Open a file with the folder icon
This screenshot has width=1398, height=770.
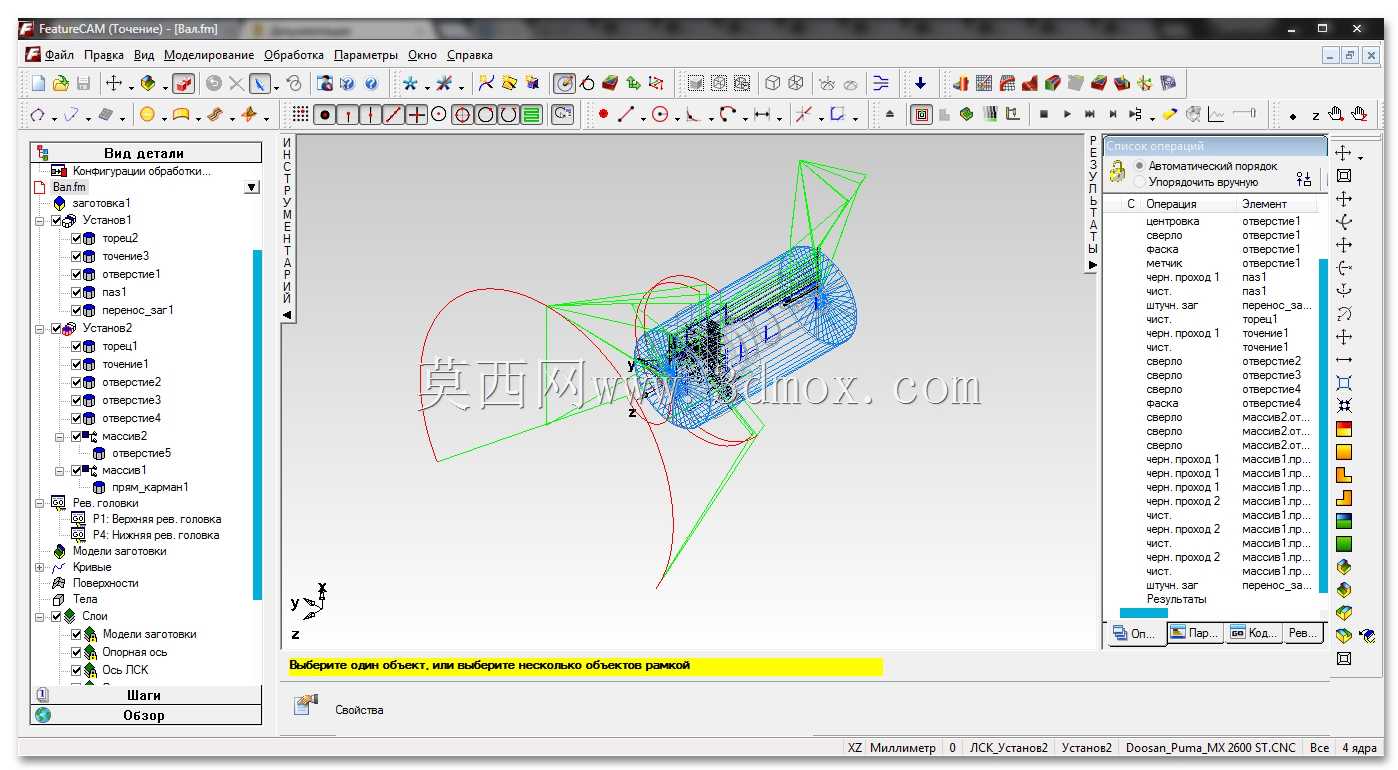(61, 83)
